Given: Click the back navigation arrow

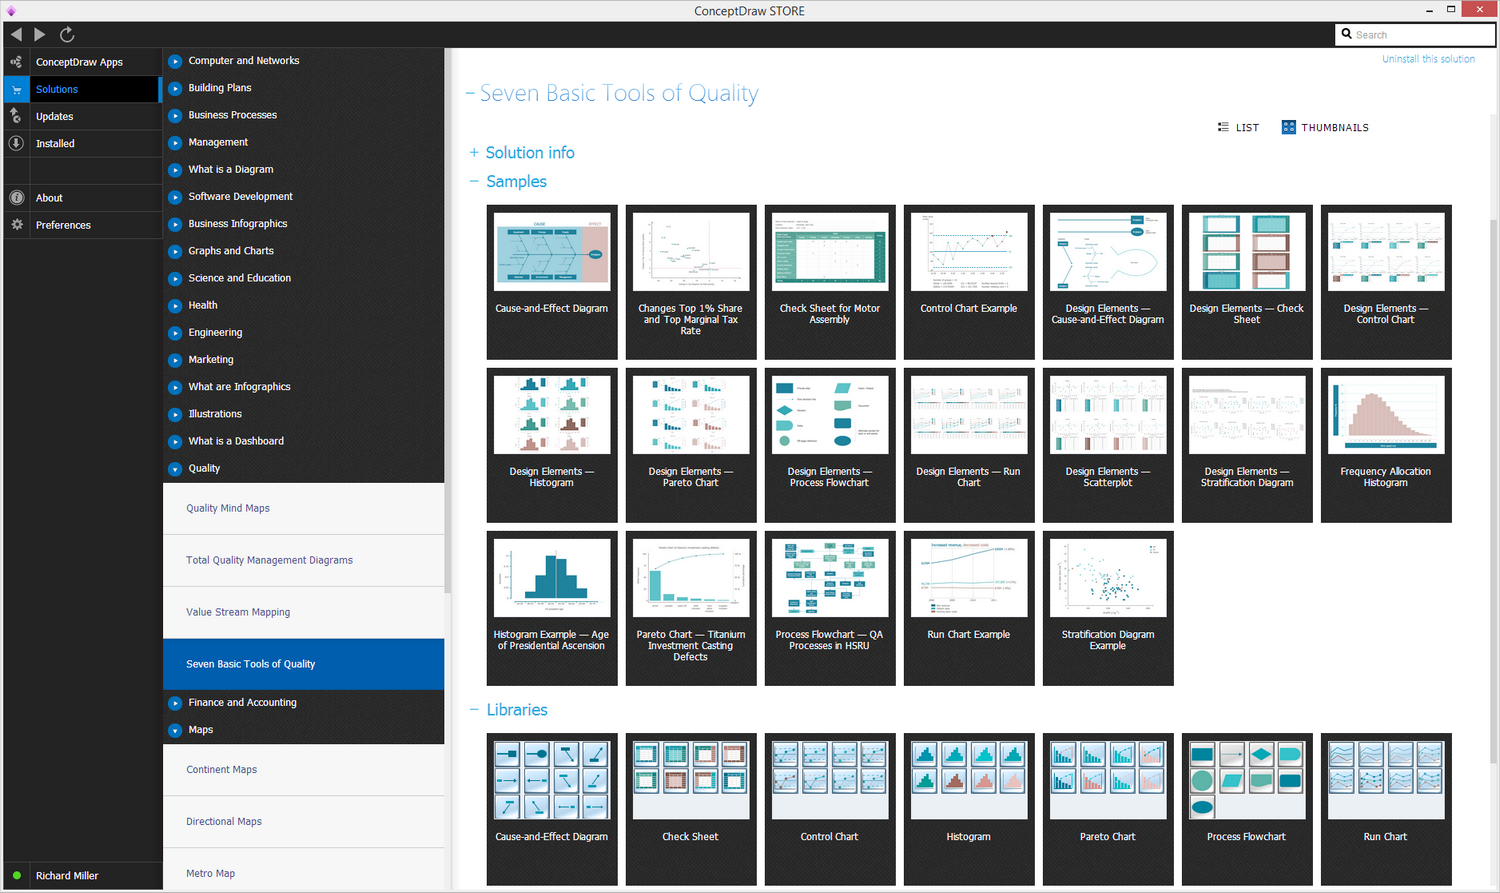Looking at the screenshot, I should coord(16,34).
